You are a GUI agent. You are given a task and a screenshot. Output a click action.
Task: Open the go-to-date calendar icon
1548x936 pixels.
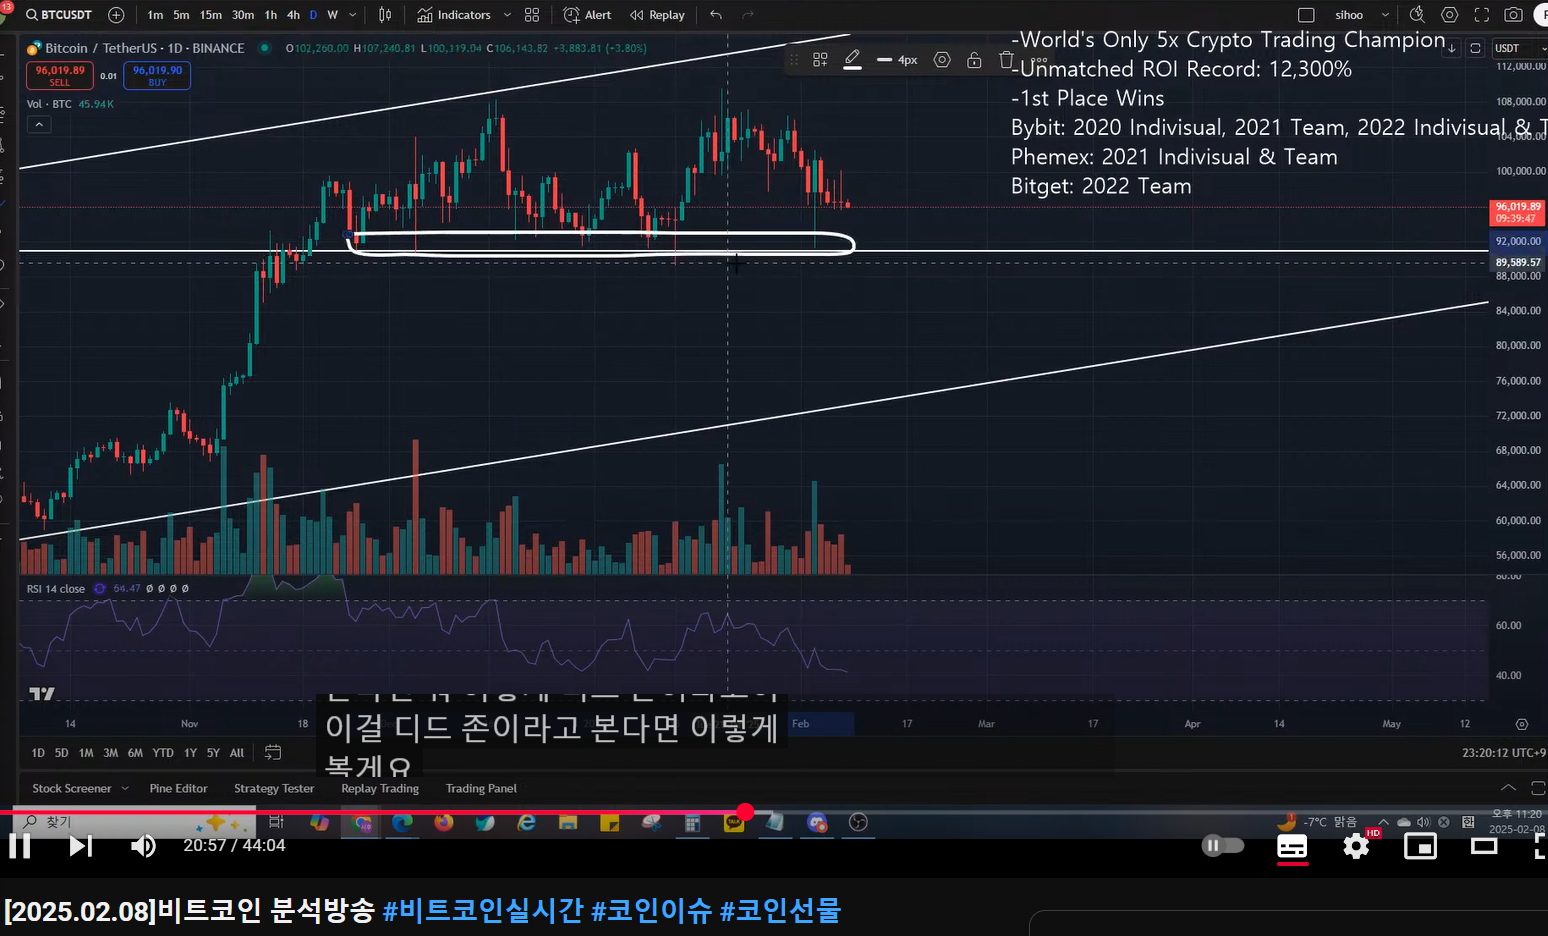pyautogui.click(x=273, y=752)
